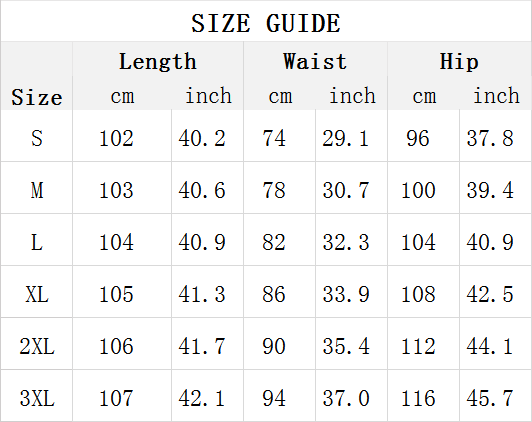Click the 40.6 length inch cell
Viewport: 532px width, 422px height.
point(202,190)
